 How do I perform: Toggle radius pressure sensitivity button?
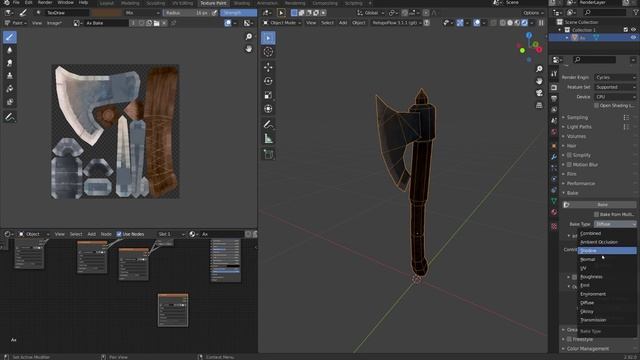coord(215,13)
